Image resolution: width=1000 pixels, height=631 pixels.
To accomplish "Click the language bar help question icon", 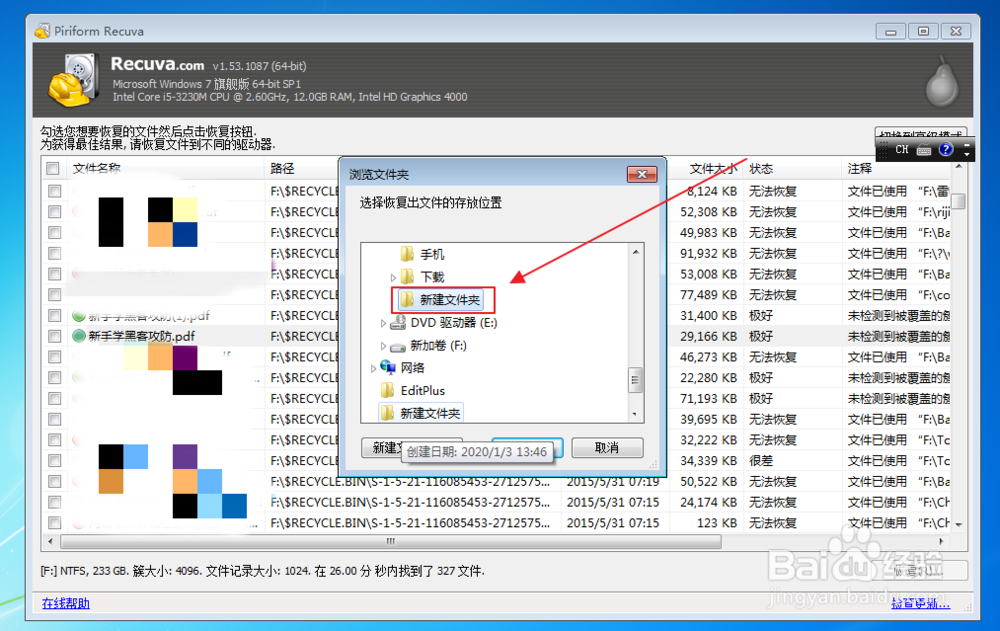I will point(946,149).
